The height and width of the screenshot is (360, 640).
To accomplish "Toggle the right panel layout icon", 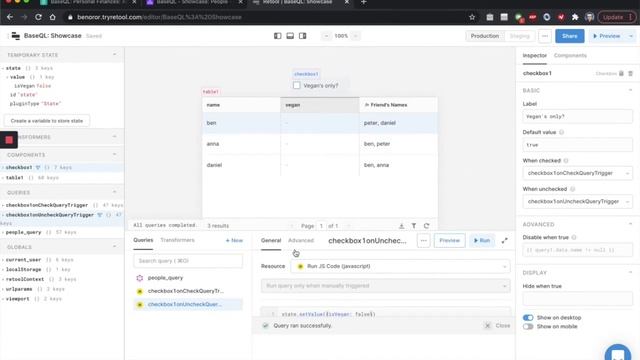I will pos(302,36).
